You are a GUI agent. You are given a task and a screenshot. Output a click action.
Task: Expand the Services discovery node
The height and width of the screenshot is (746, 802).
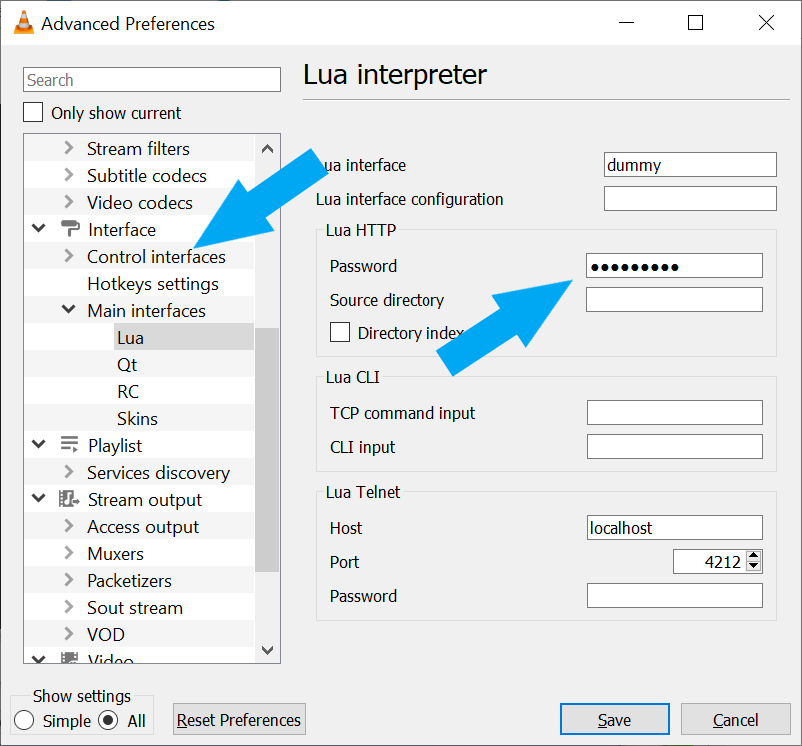point(69,472)
